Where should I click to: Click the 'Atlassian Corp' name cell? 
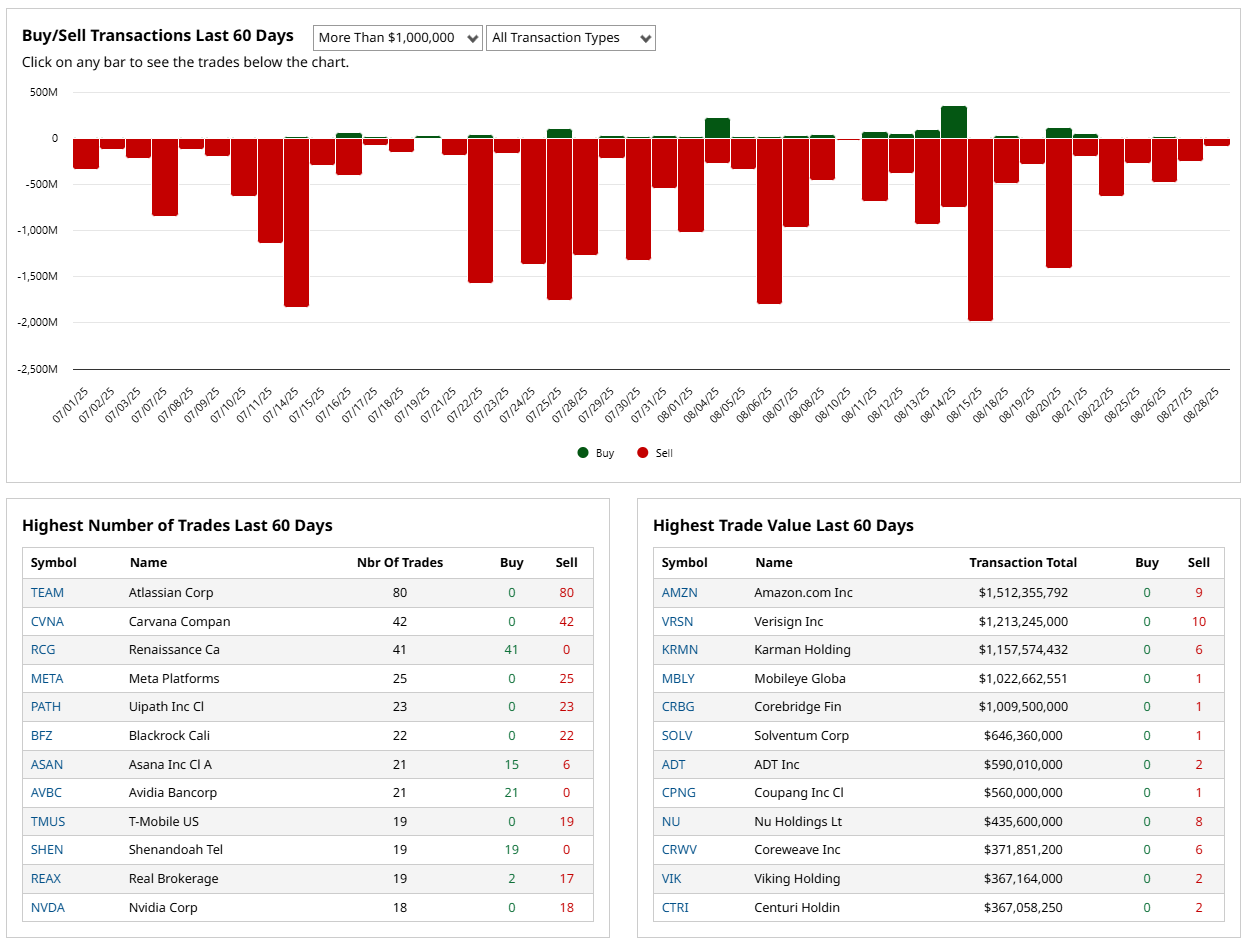click(171, 593)
